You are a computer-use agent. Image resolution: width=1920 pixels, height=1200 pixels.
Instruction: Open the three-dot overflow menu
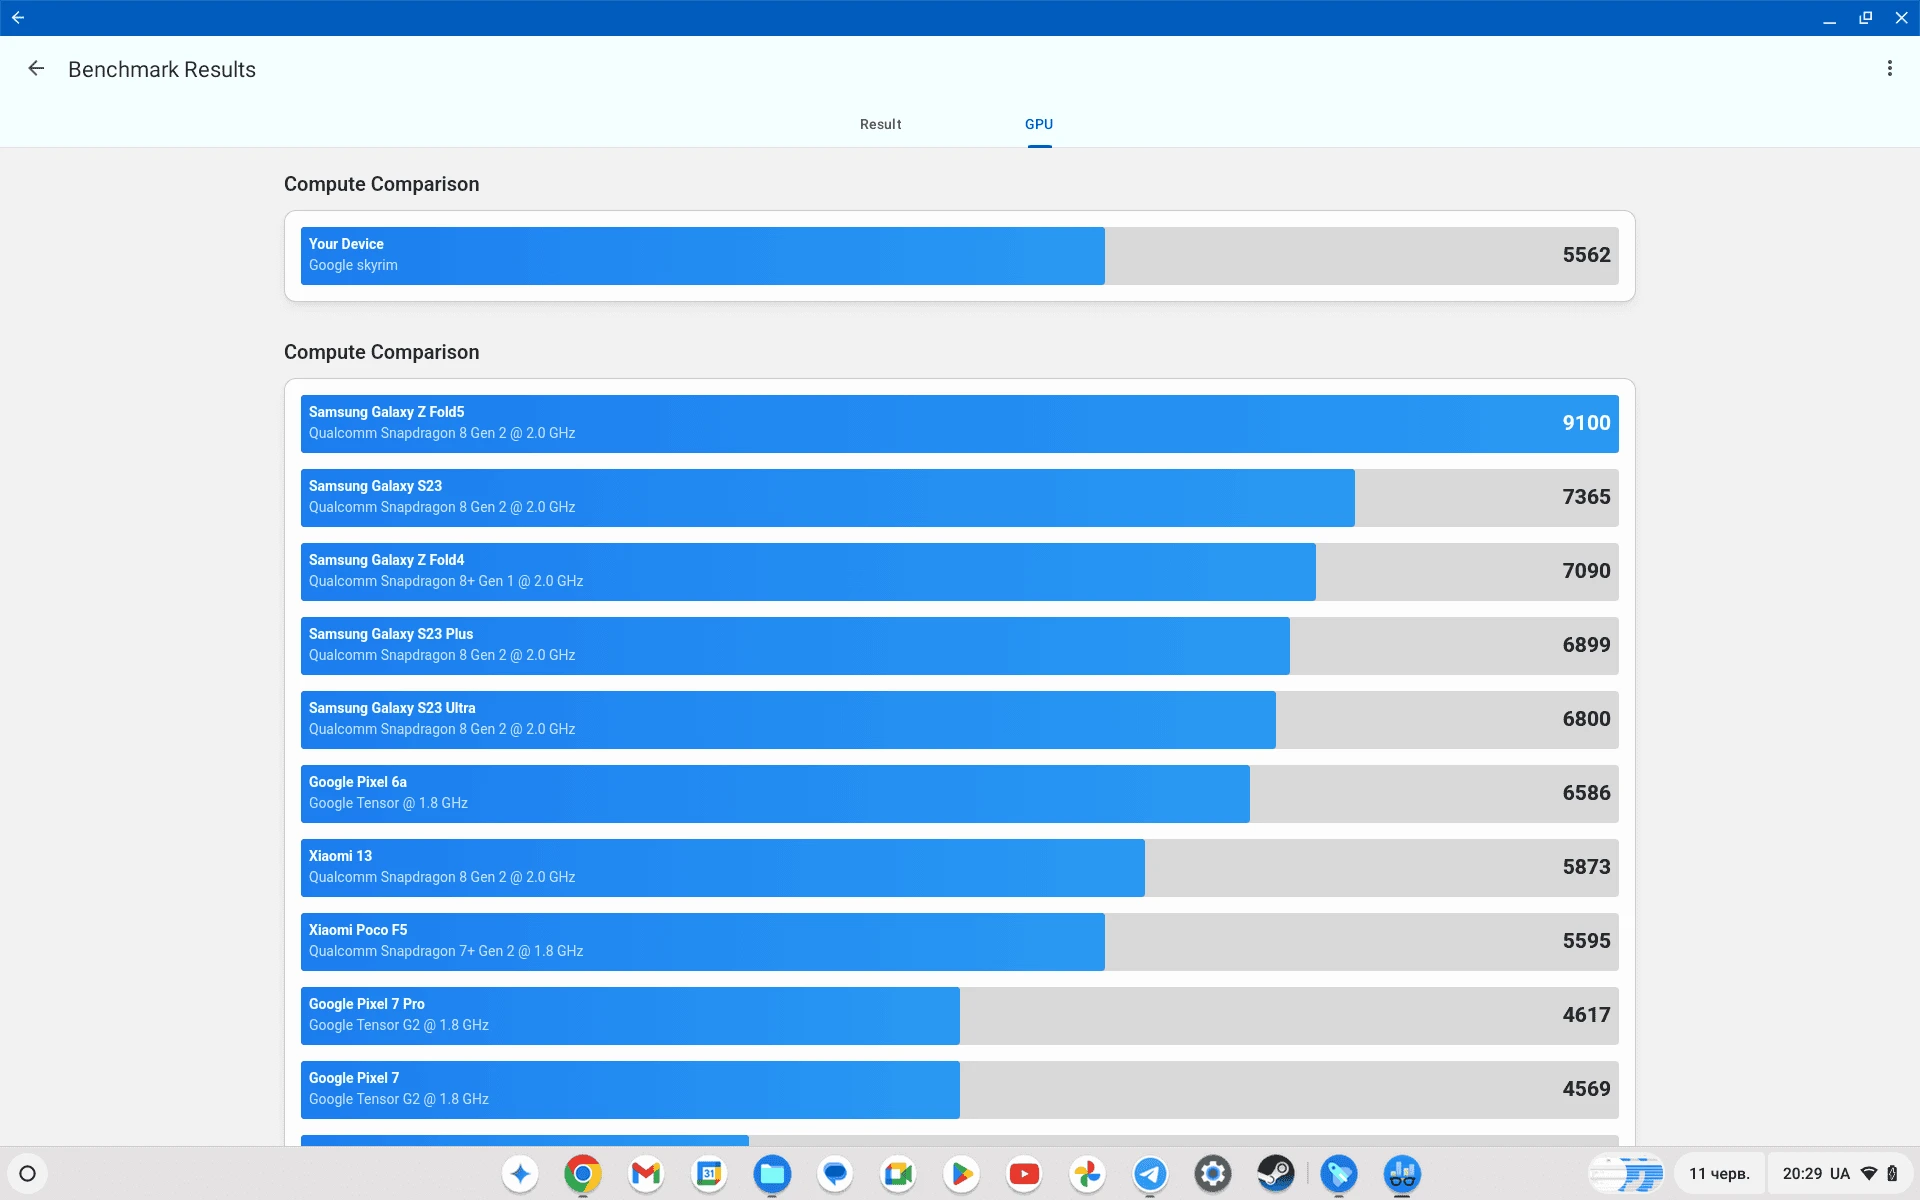[1889, 68]
